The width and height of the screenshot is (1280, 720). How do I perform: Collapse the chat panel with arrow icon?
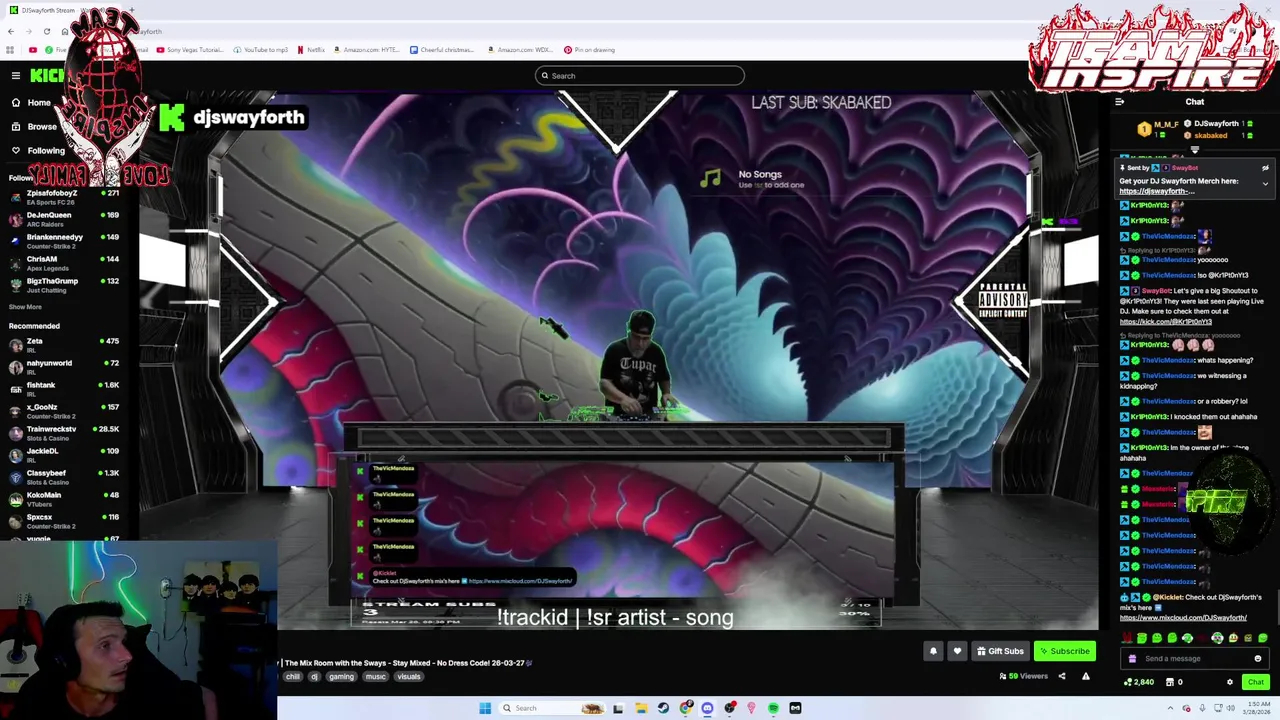click(1119, 102)
